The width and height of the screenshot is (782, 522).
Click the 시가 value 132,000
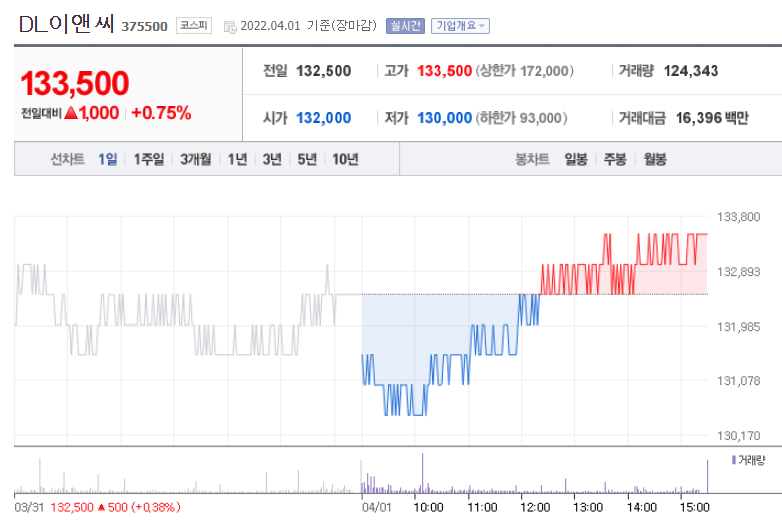pyautogui.click(x=324, y=118)
